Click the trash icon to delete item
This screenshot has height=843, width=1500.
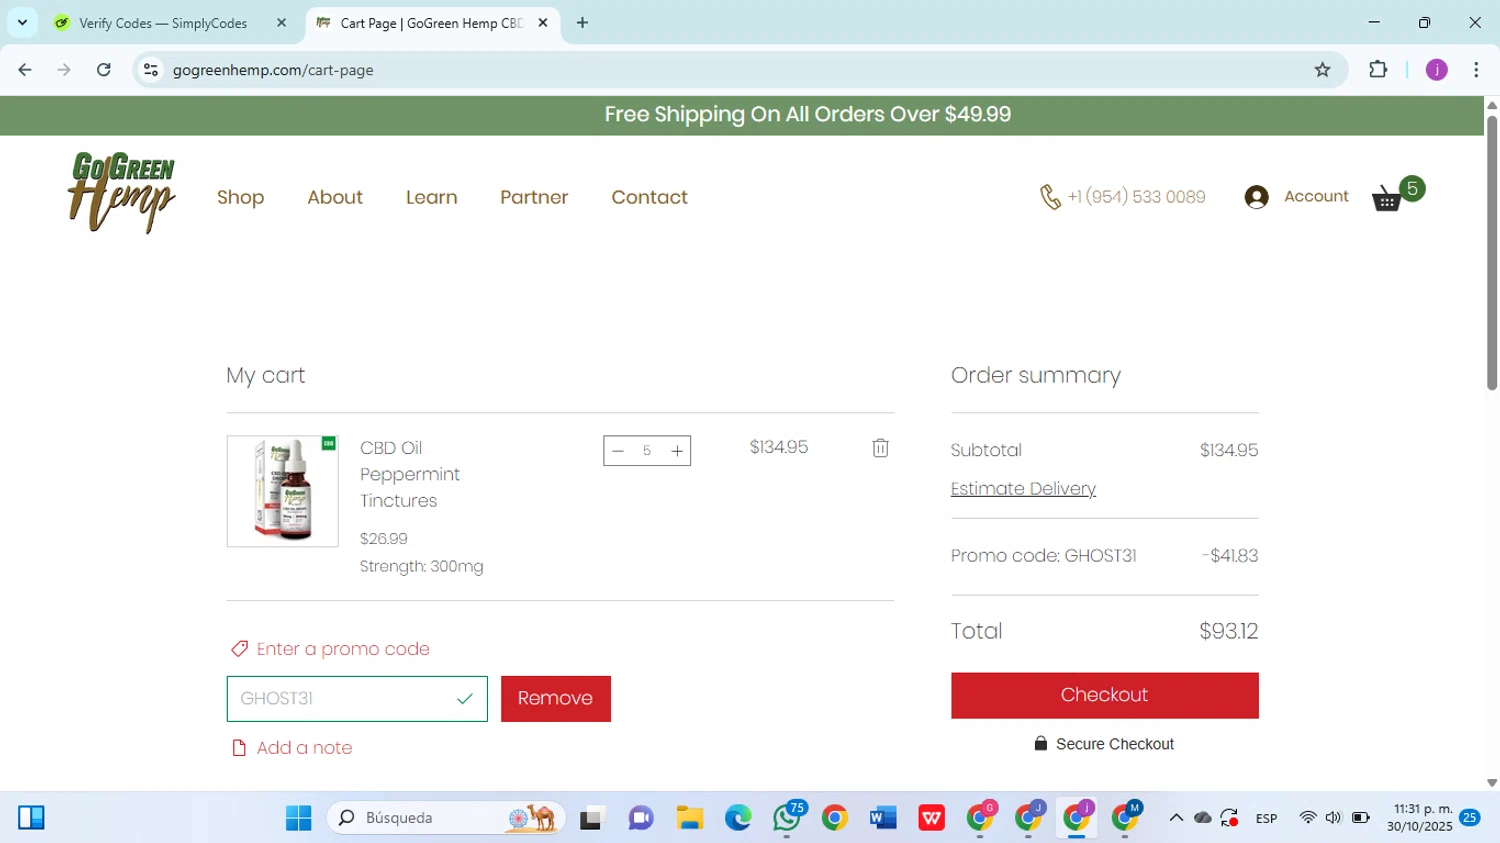pyautogui.click(x=880, y=448)
